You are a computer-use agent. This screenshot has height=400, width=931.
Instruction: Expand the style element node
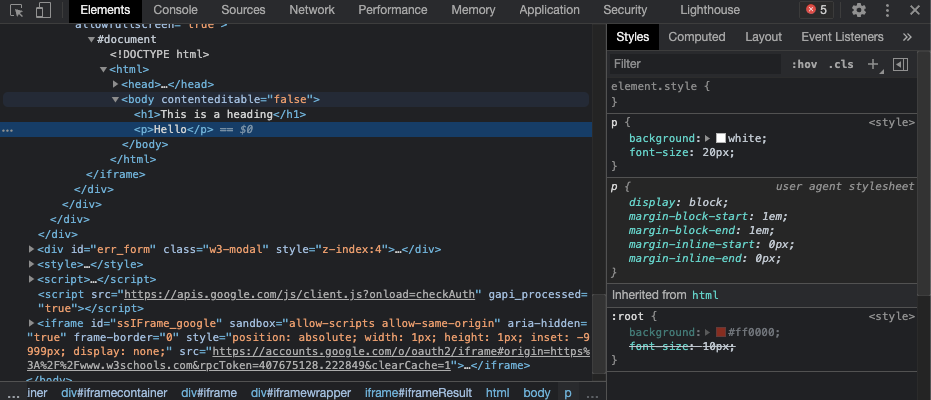[x=31, y=264]
